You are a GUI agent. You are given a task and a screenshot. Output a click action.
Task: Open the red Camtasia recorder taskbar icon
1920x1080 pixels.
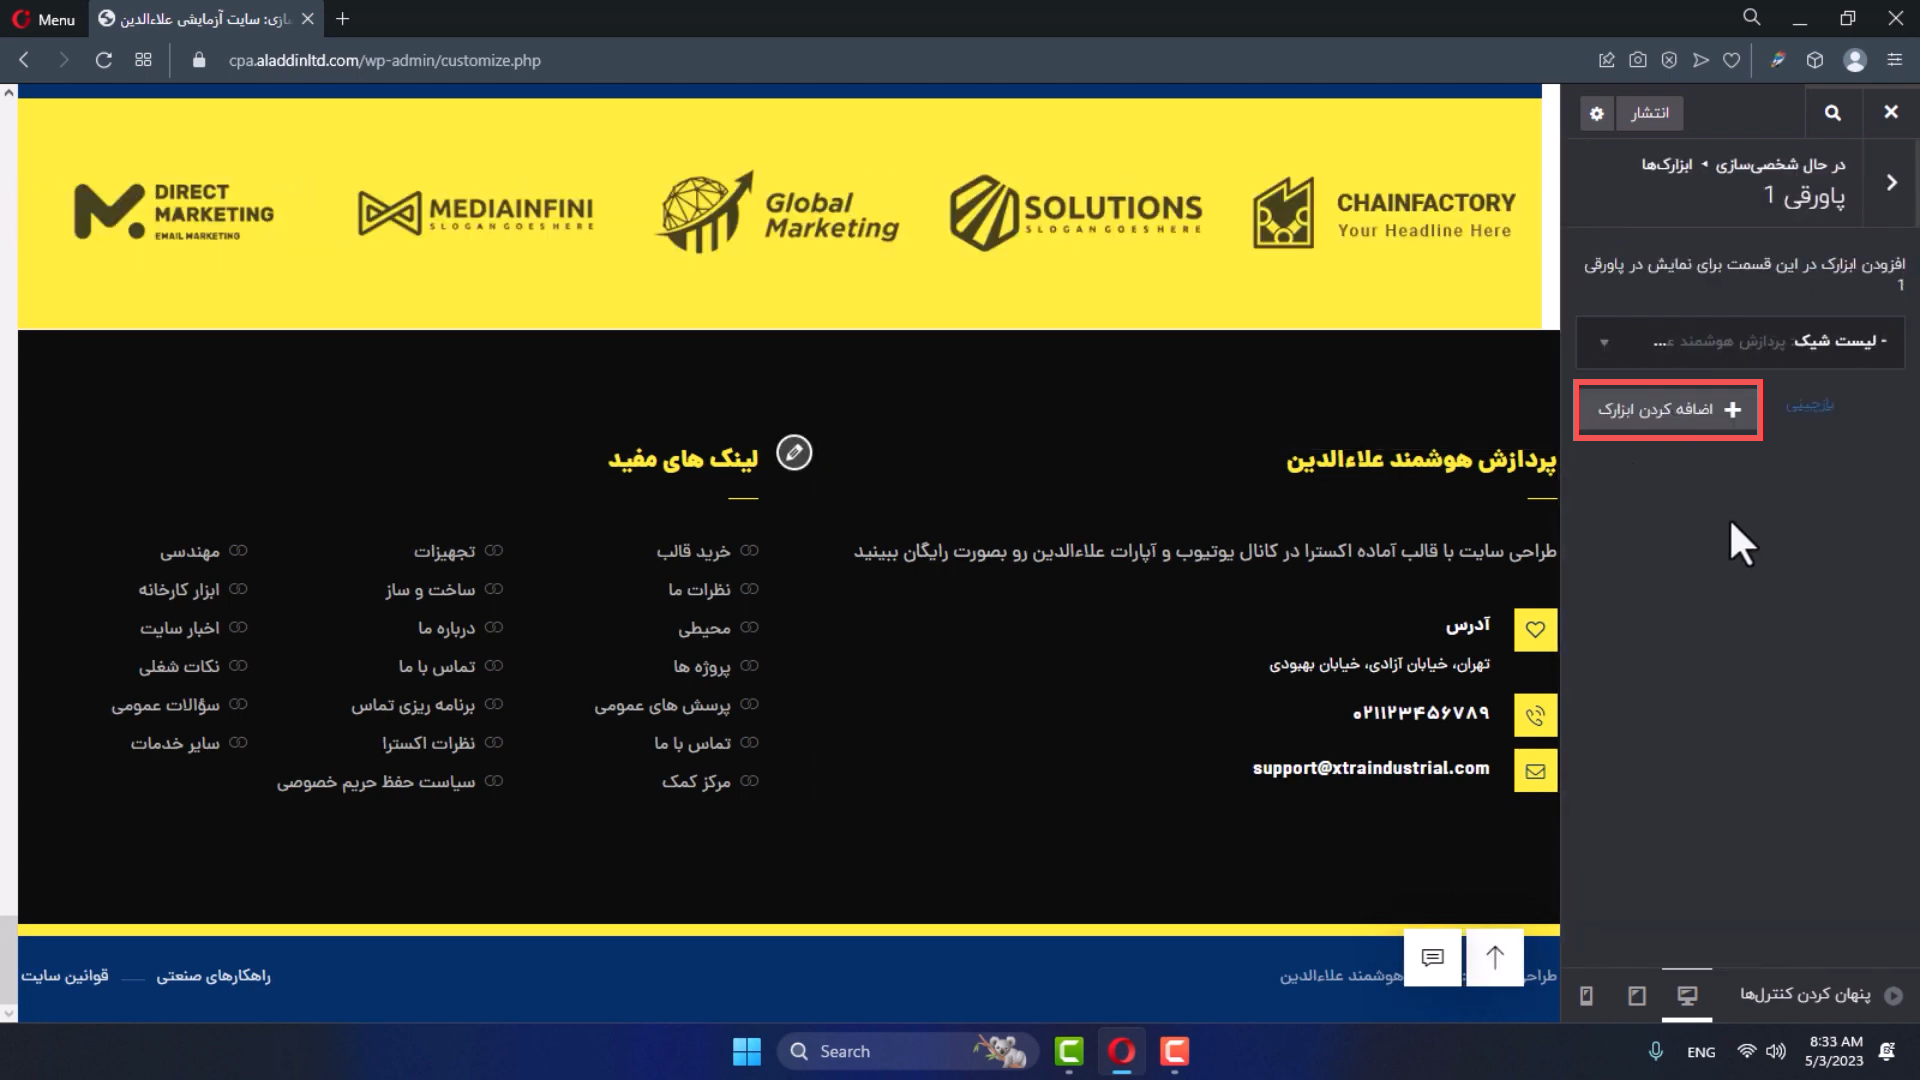point(1174,1052)
